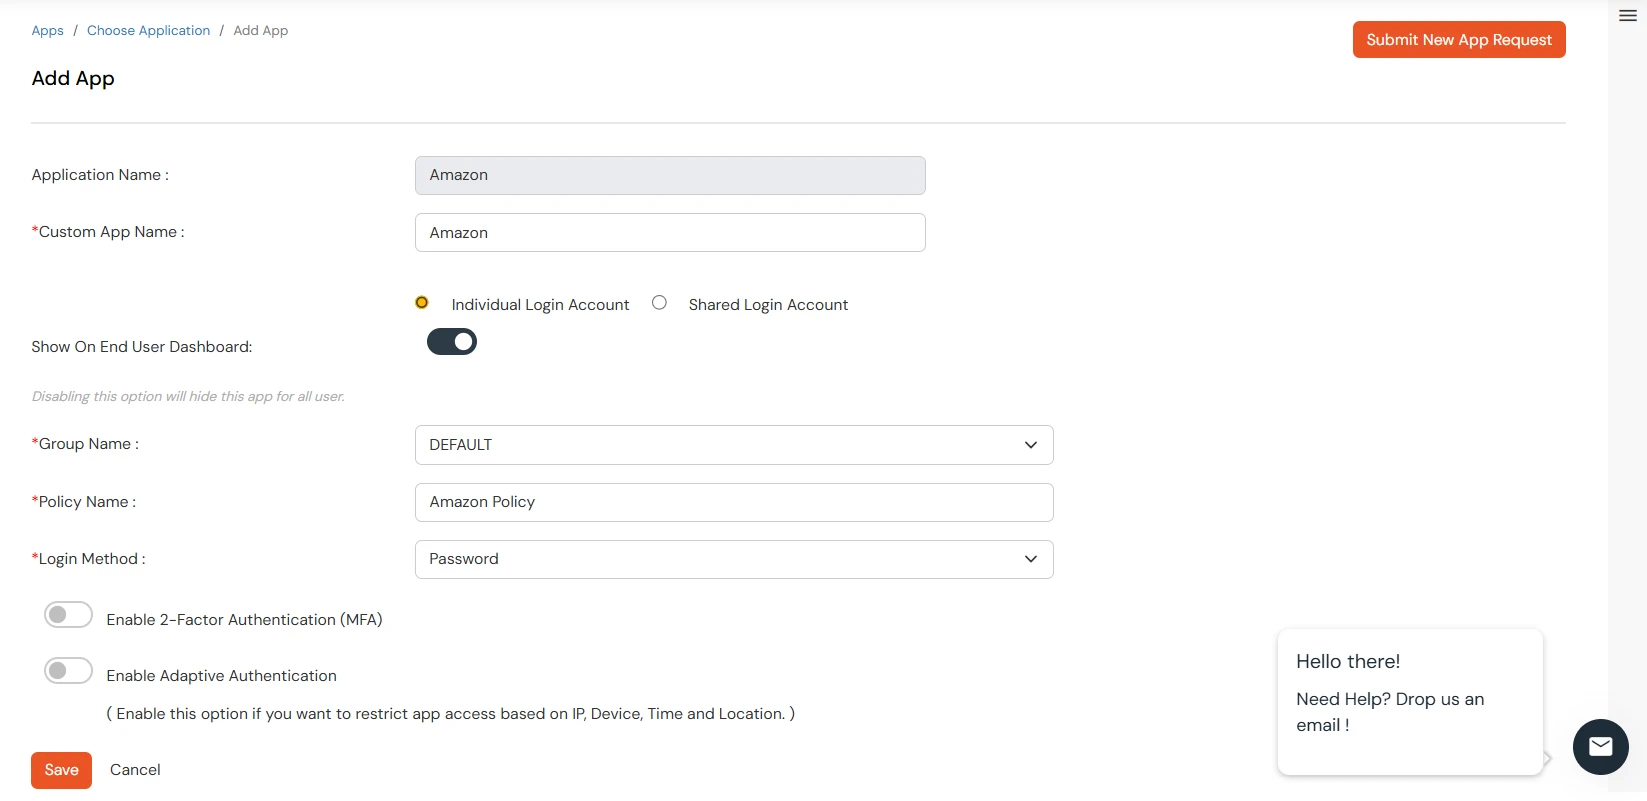Click the 'Individual Login Account' label
The height and width of the screenshot is (801, 1647).
point(540,305)
